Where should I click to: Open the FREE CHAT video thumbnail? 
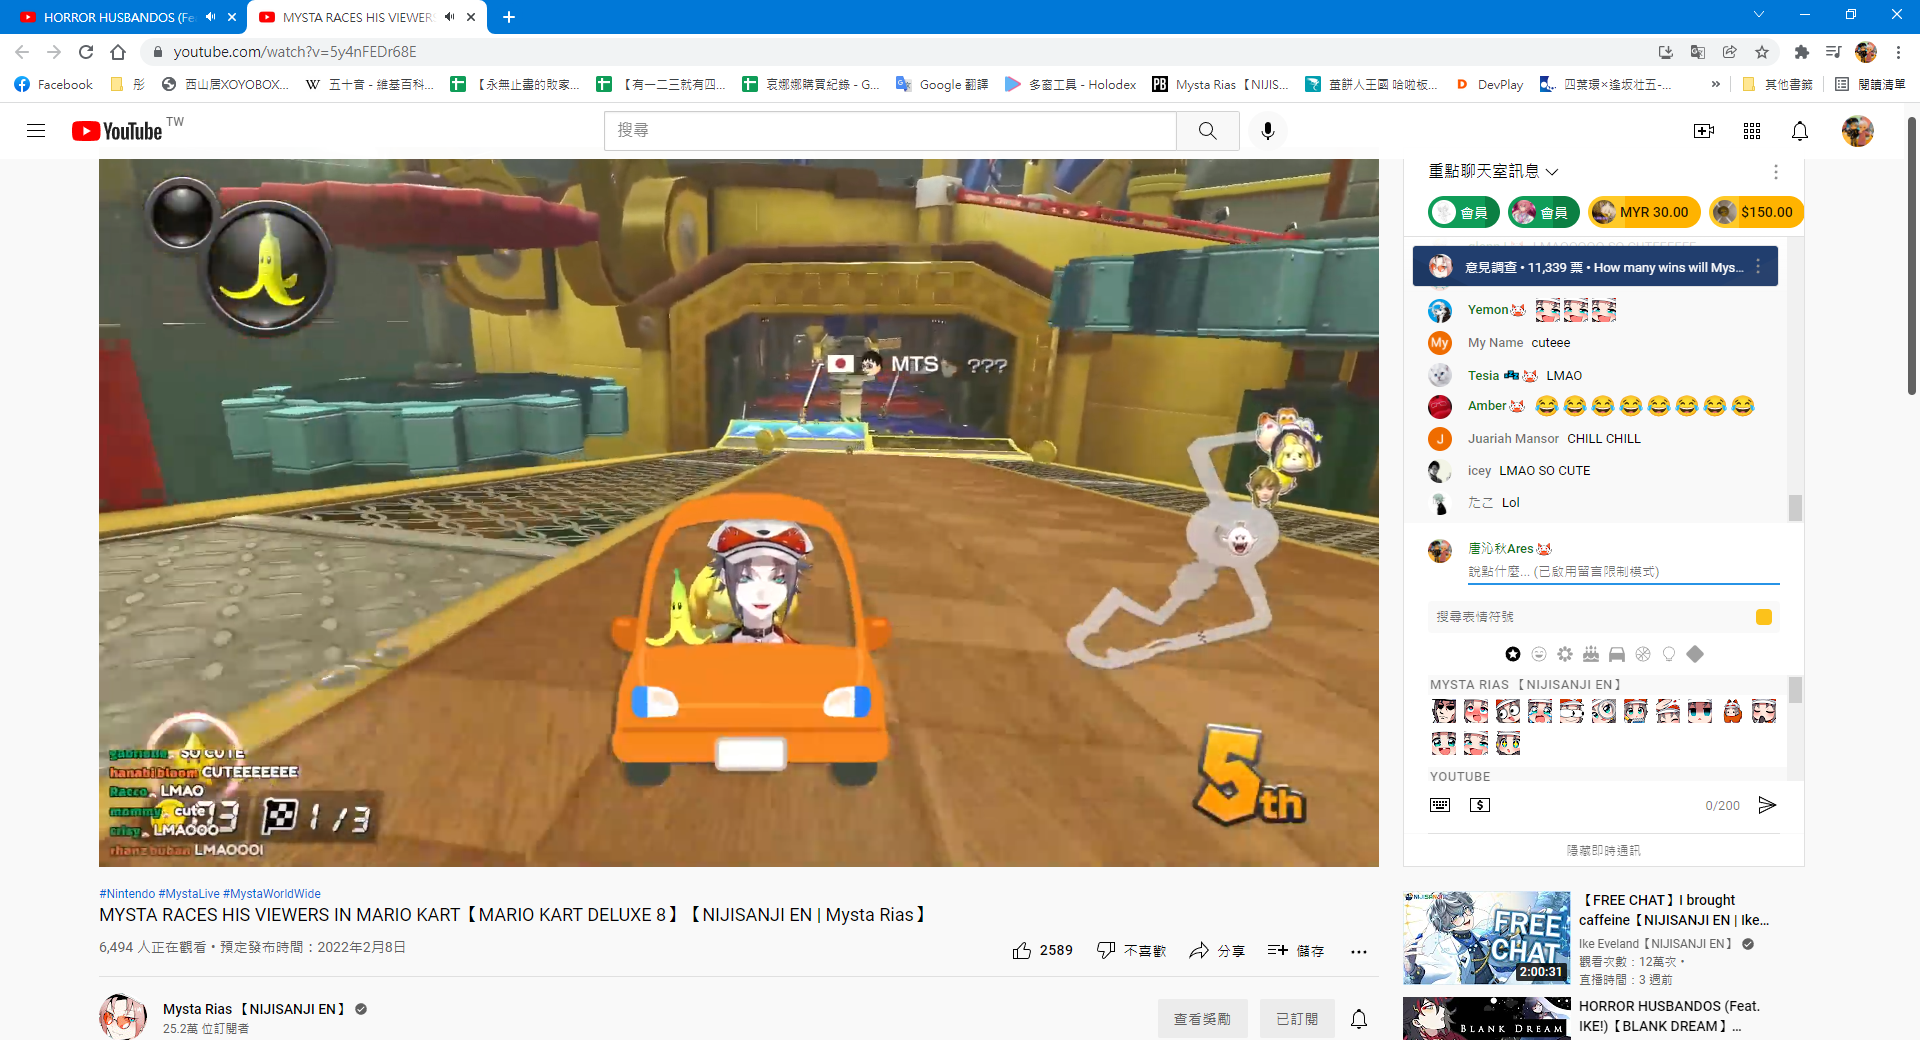(1487, 938)
